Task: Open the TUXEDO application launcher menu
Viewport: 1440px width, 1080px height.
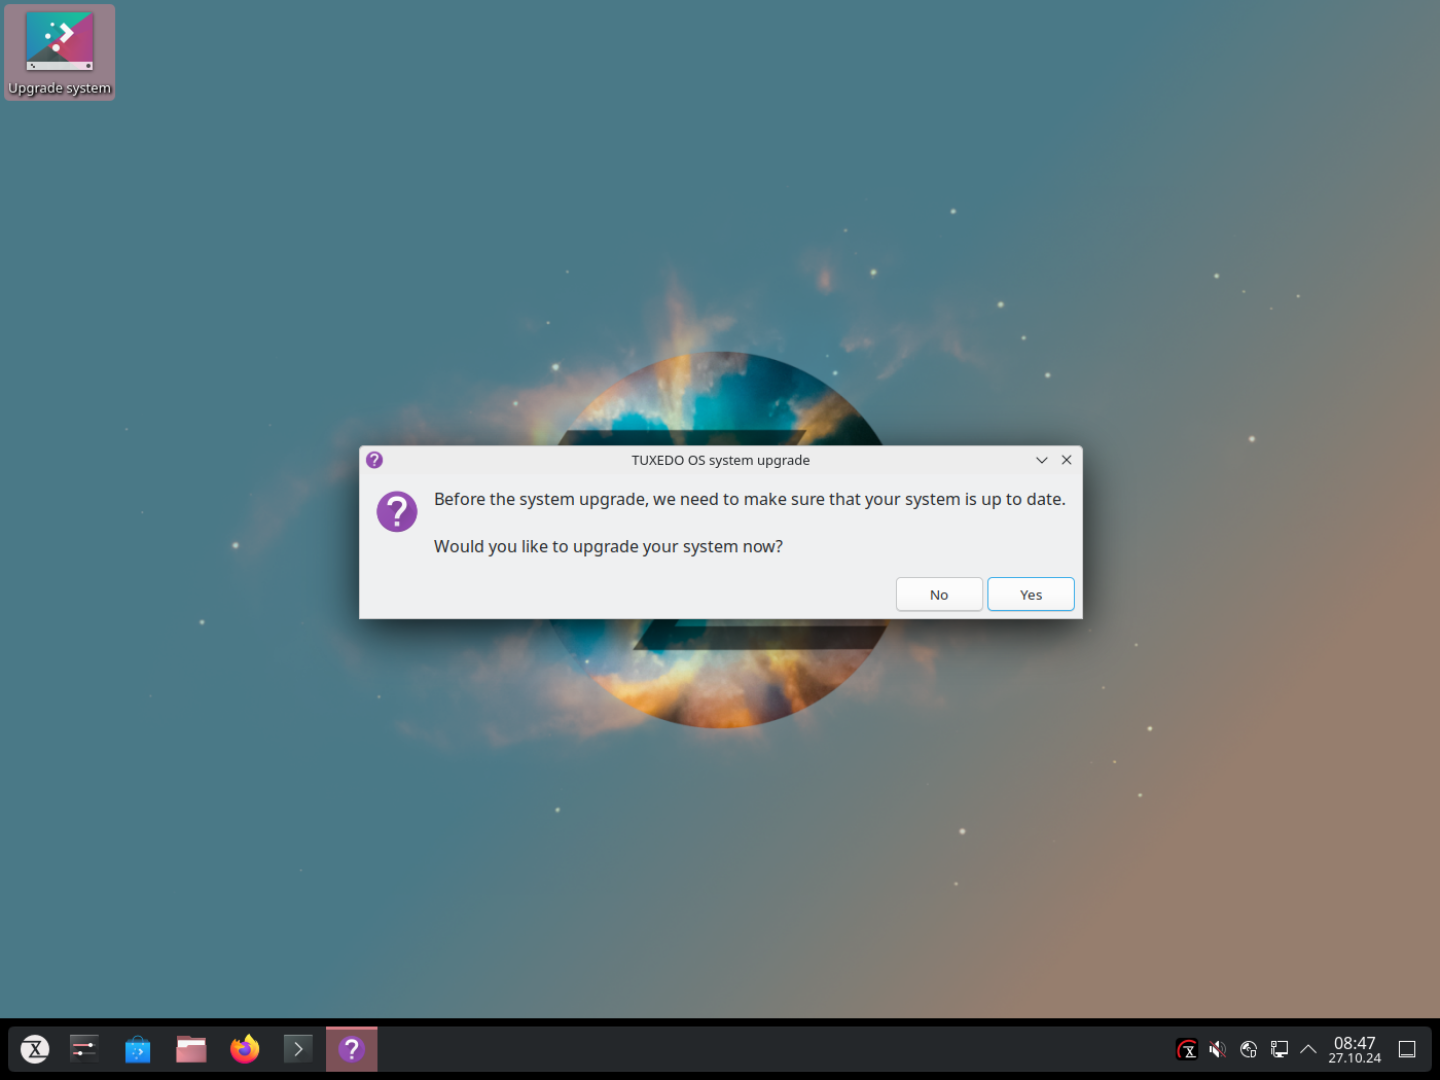Action: click(35, 1049)
